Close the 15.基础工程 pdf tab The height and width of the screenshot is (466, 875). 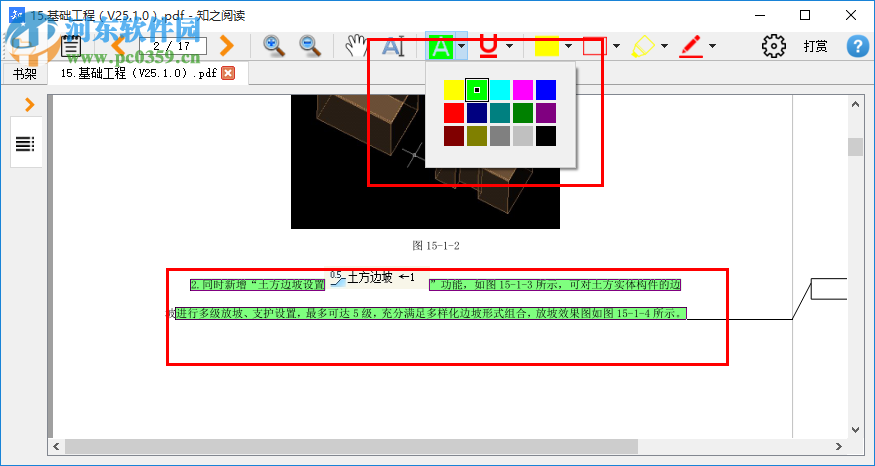point(228,73)
